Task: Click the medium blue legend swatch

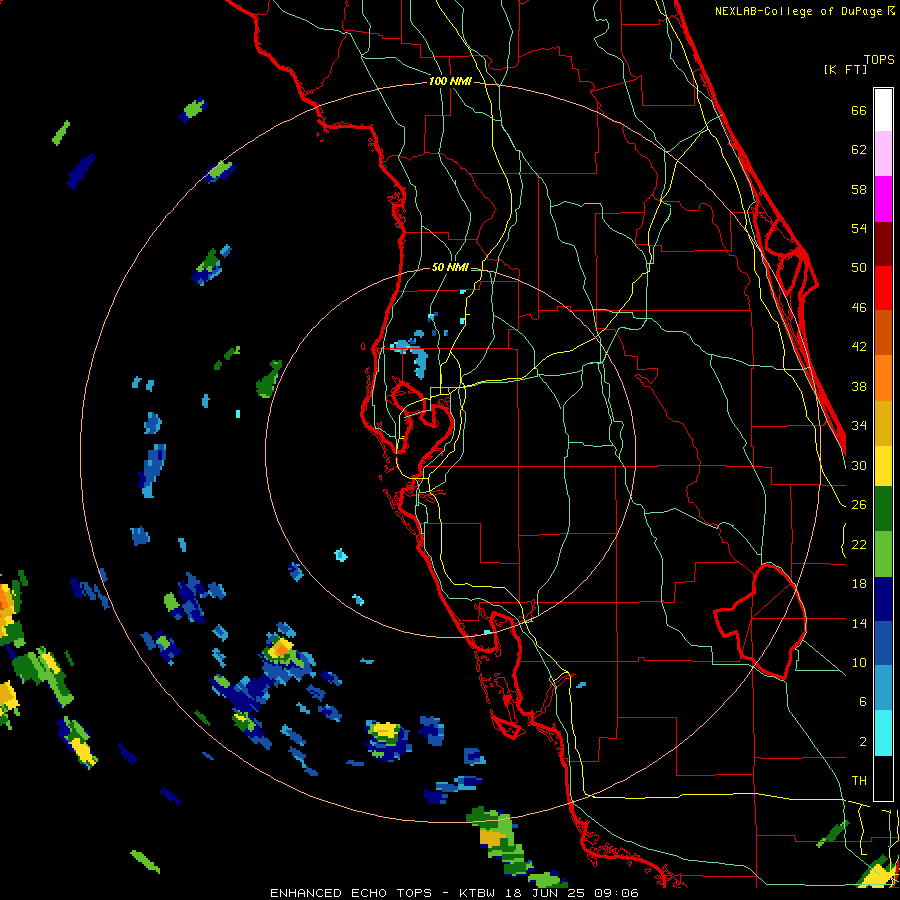Action: click(x=883, y=643)
